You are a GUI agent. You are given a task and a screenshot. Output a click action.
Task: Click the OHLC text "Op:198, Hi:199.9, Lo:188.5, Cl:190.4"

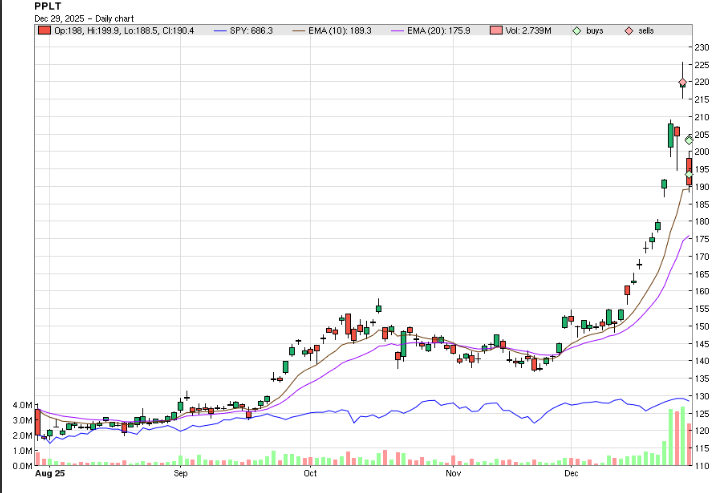(x=124, y=31)
